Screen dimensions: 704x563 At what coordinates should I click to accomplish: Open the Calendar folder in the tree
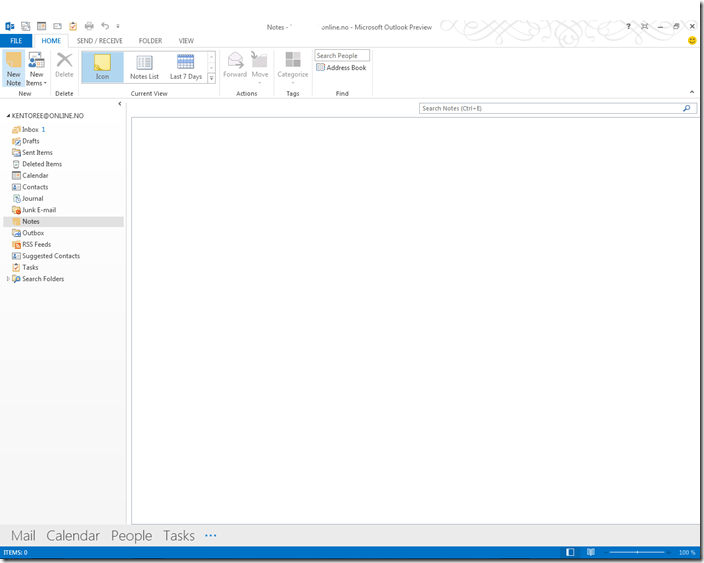click(63, 176)
